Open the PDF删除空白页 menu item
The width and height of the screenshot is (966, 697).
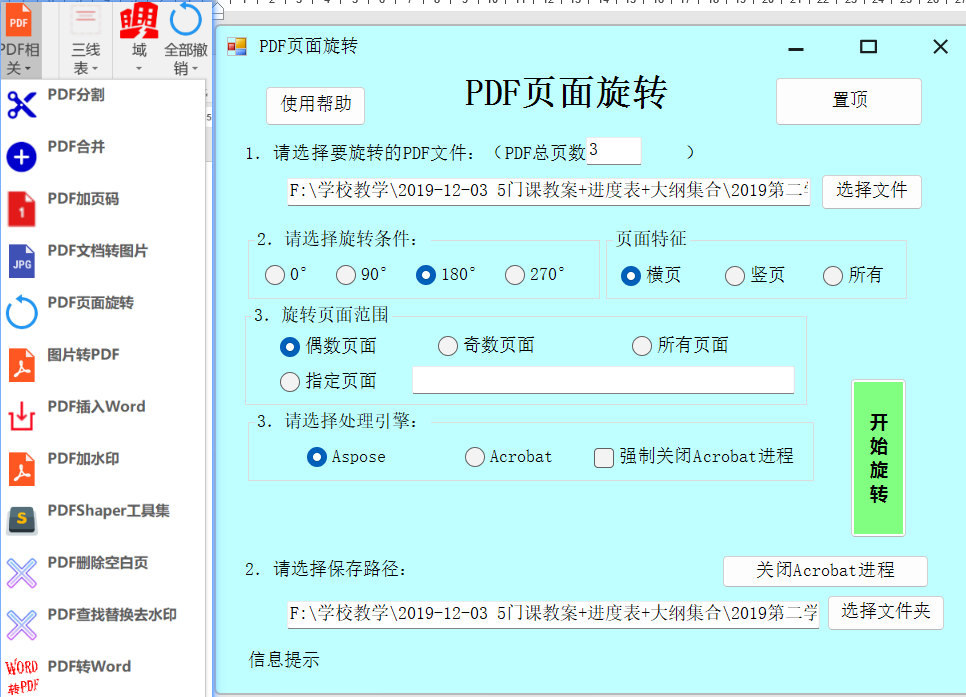click(x=103, y=573)
